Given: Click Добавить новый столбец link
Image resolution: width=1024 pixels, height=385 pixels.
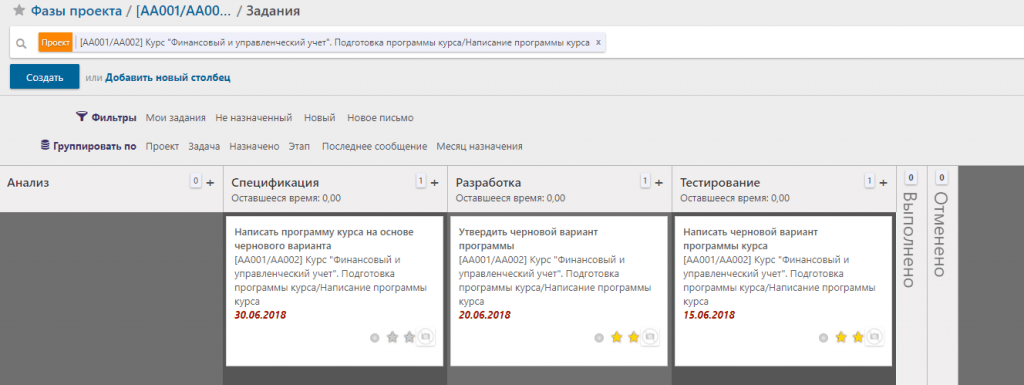Looking at the screenshot, I should coord(168,78).
